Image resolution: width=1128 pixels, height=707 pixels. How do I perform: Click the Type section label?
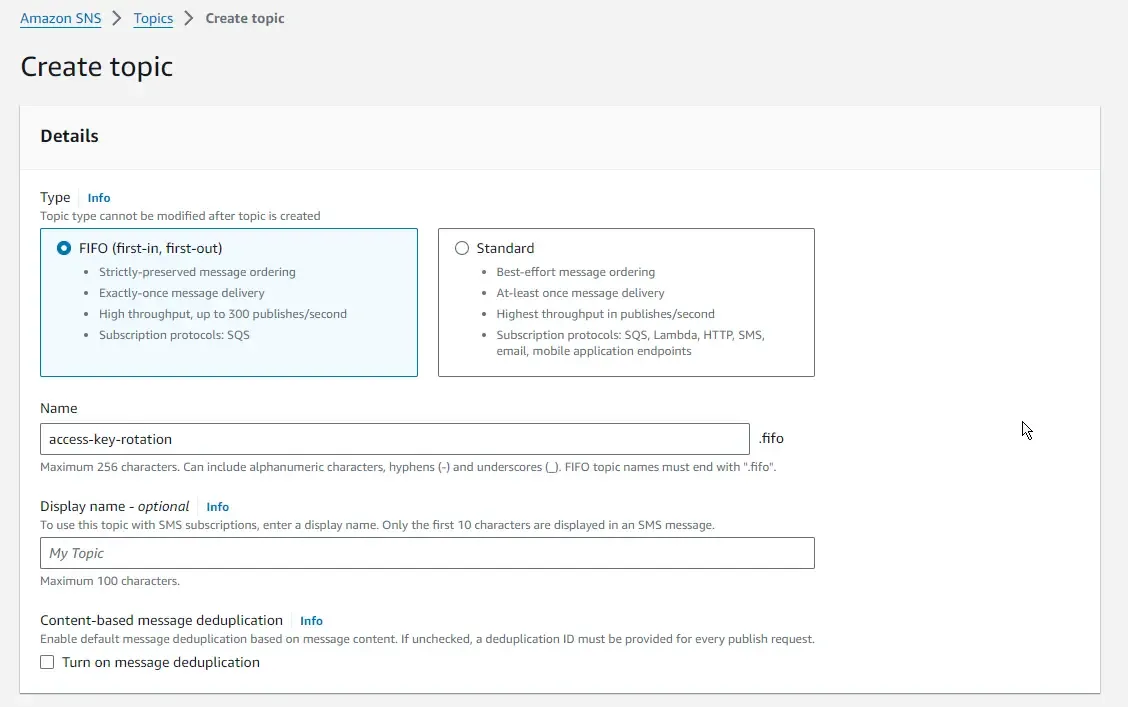[x=55, y=197]
